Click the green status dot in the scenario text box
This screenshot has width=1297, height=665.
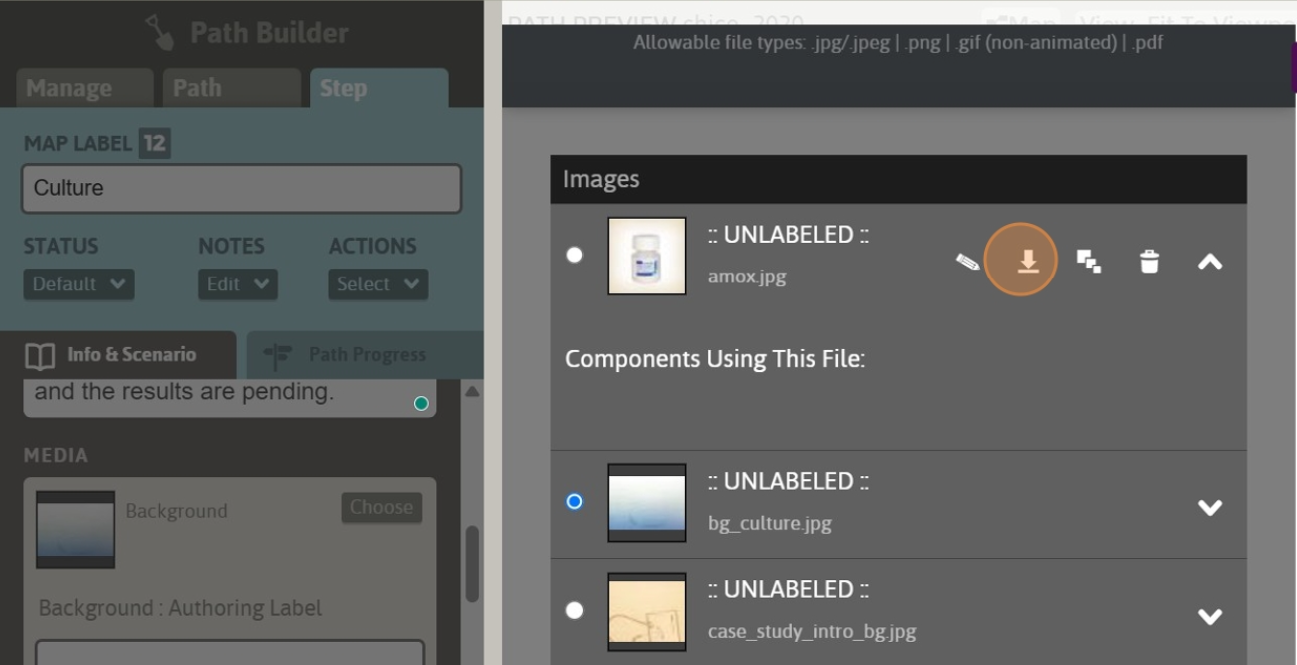[x=421, y=403]
